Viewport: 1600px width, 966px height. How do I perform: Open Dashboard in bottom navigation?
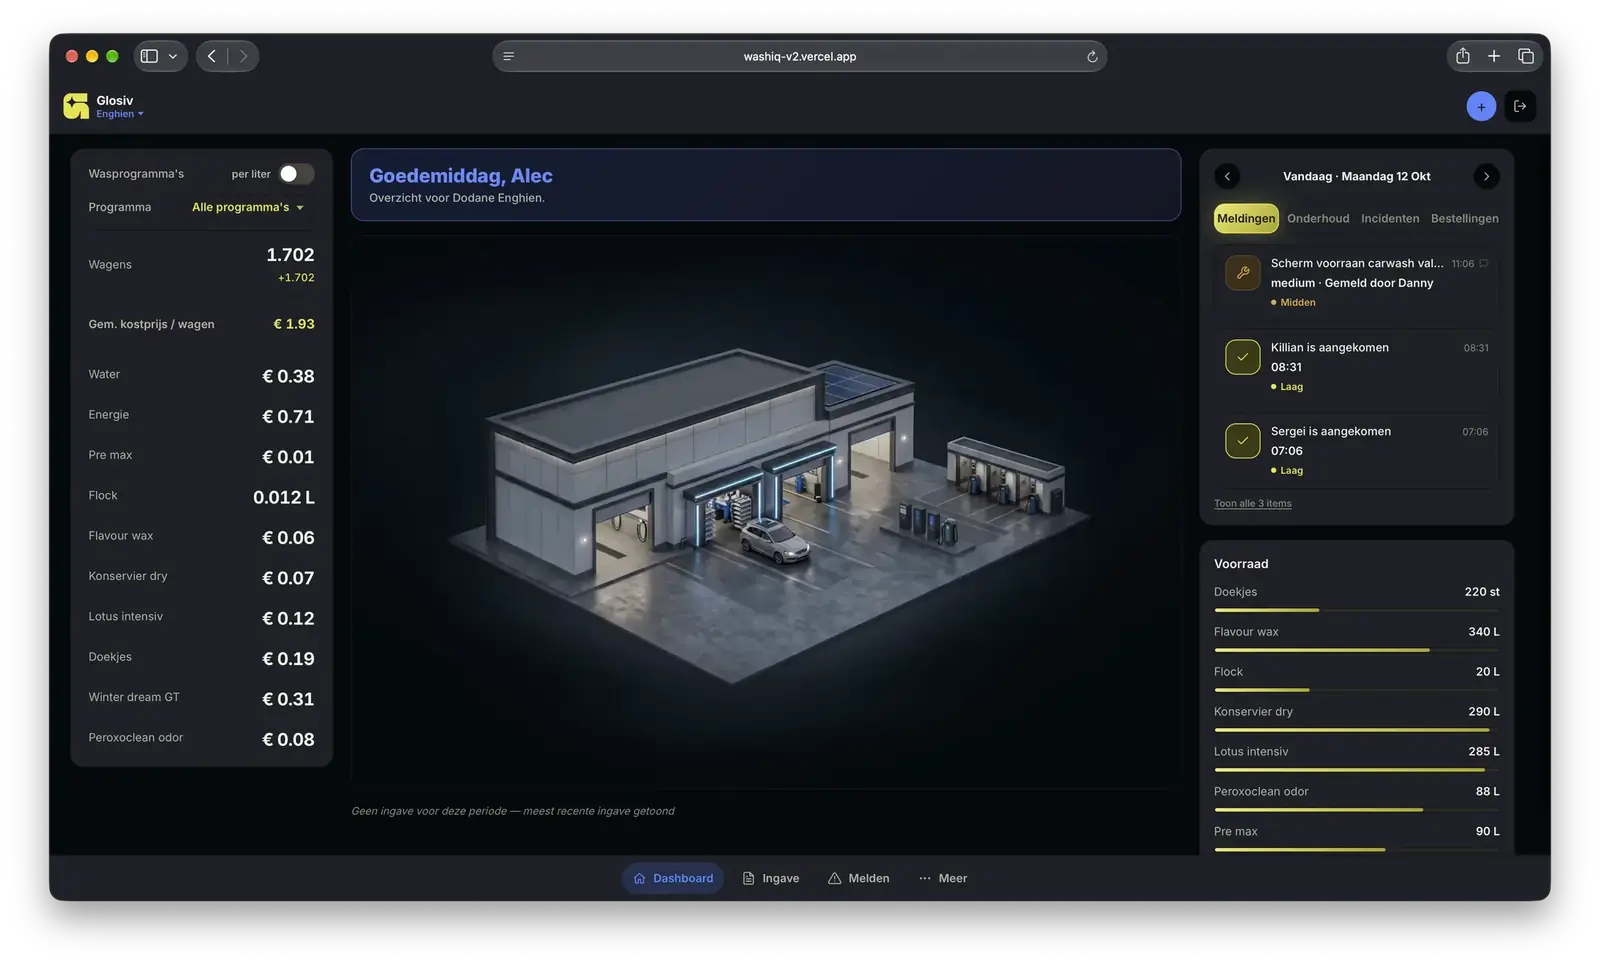pyautogui.click(x=673, y=878)
